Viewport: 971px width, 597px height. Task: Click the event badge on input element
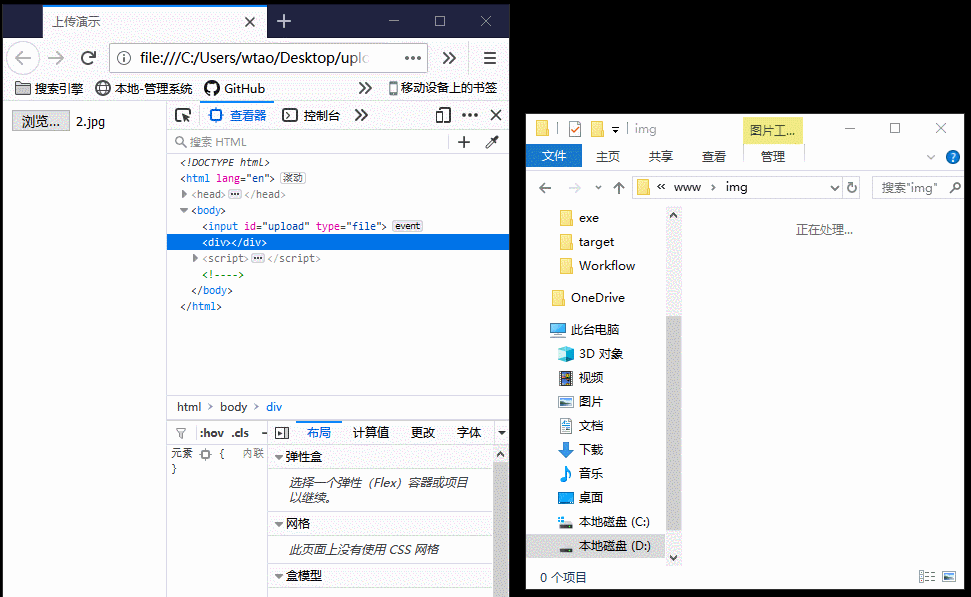click(x=407, y=226)
